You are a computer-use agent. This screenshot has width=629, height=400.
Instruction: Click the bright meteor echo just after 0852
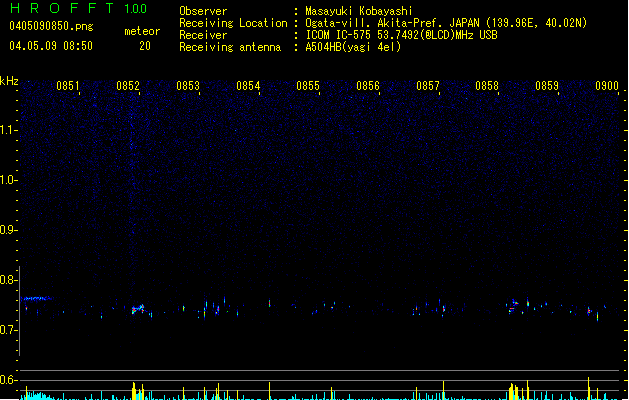coord(138,309)
